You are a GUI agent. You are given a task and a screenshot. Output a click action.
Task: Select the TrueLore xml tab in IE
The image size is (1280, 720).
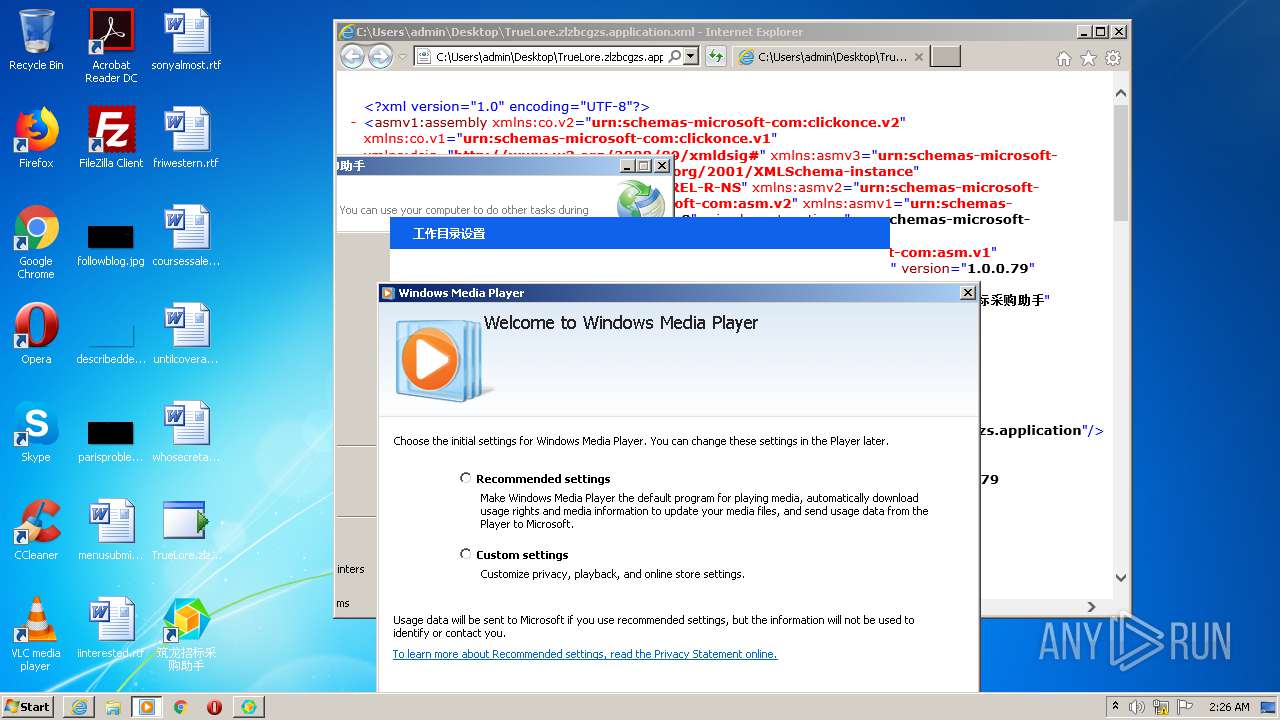(x=830, y=57)
